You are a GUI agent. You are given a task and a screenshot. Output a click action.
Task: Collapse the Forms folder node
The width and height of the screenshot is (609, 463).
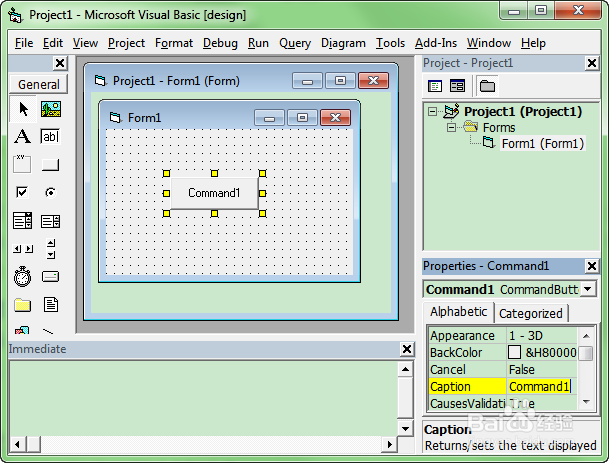(451, 127)
